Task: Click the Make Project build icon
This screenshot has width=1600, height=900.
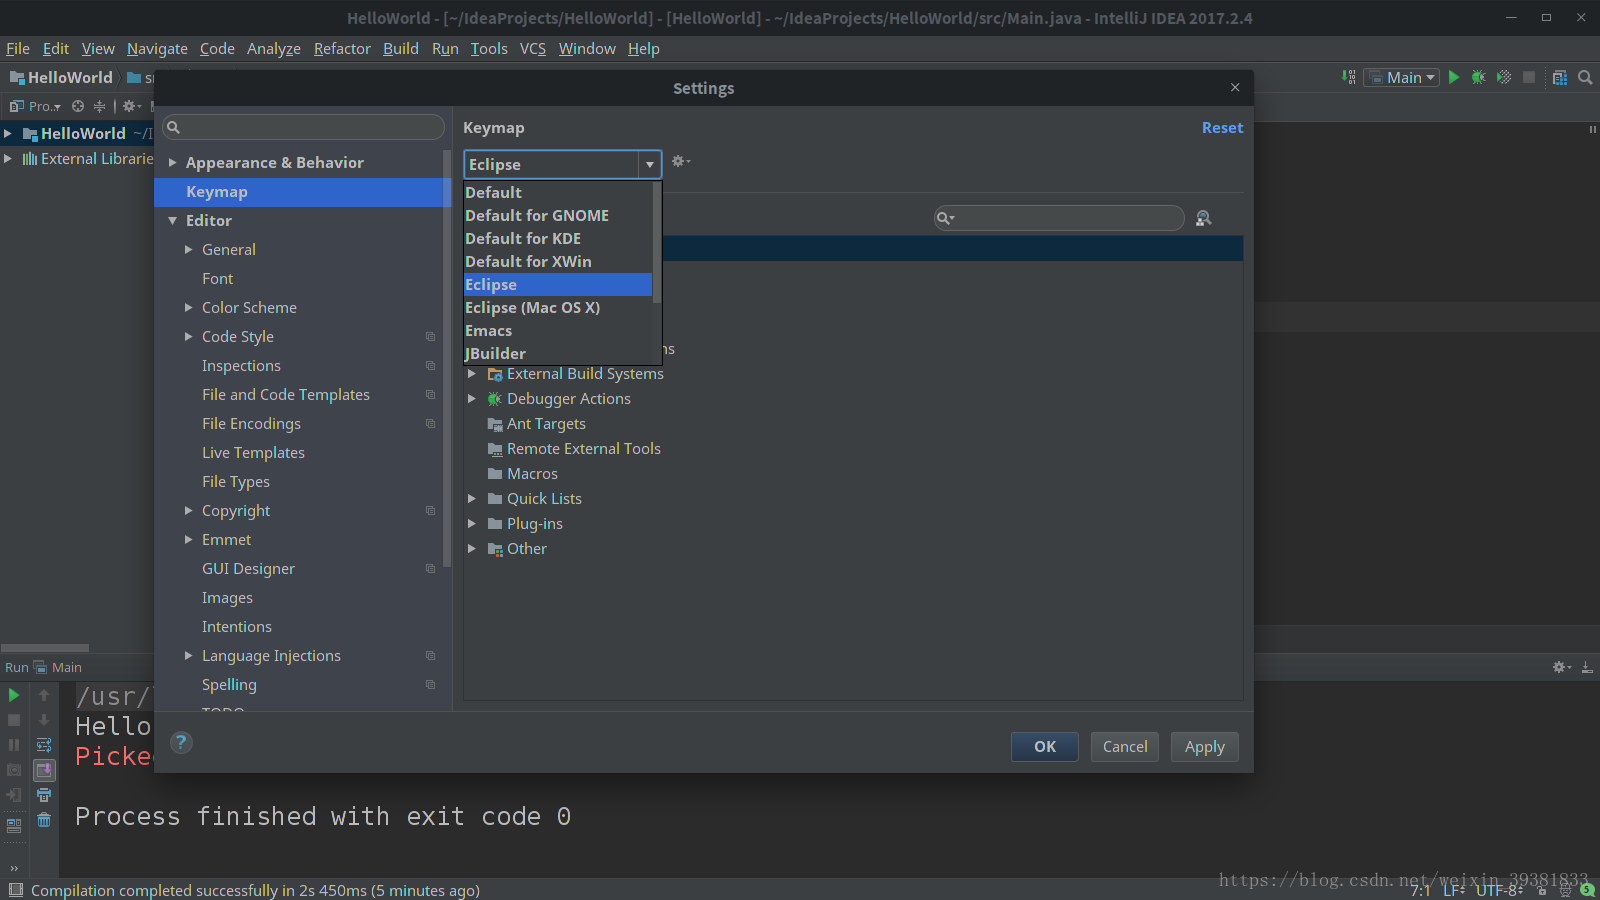Action: [1349, 77]
